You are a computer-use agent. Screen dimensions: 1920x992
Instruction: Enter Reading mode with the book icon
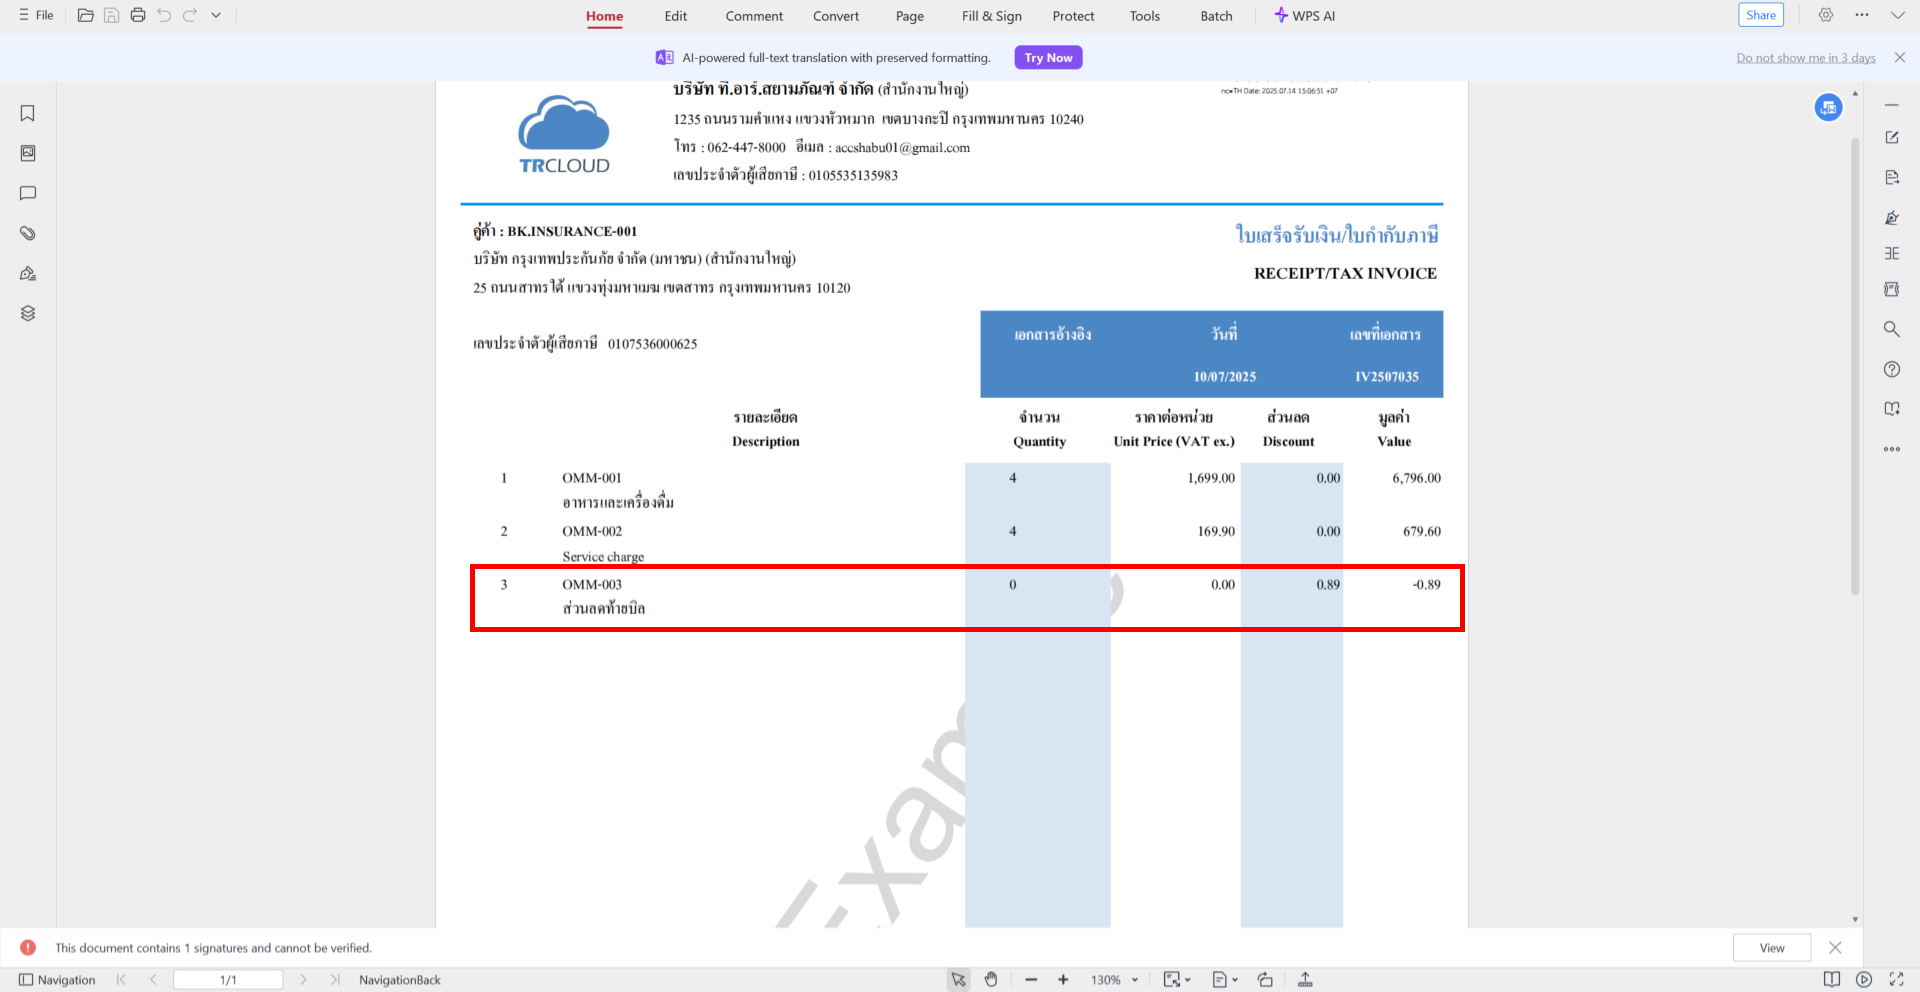click(x=1832, y=980)
